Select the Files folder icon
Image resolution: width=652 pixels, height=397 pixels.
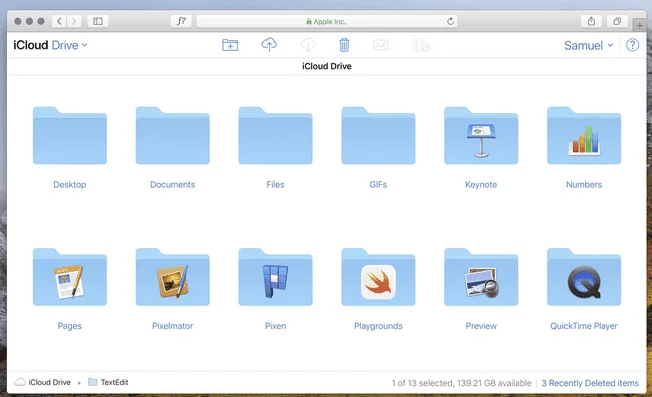click(x=275, y=136)
